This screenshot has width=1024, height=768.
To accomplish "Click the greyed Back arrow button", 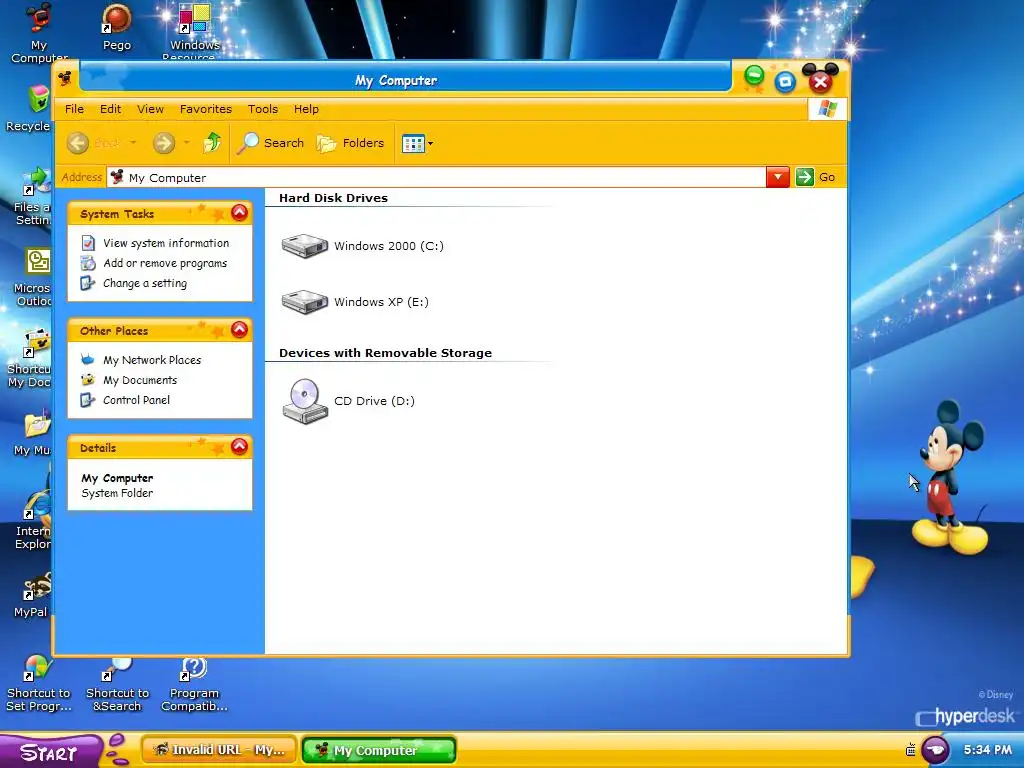I will (78, 142).
